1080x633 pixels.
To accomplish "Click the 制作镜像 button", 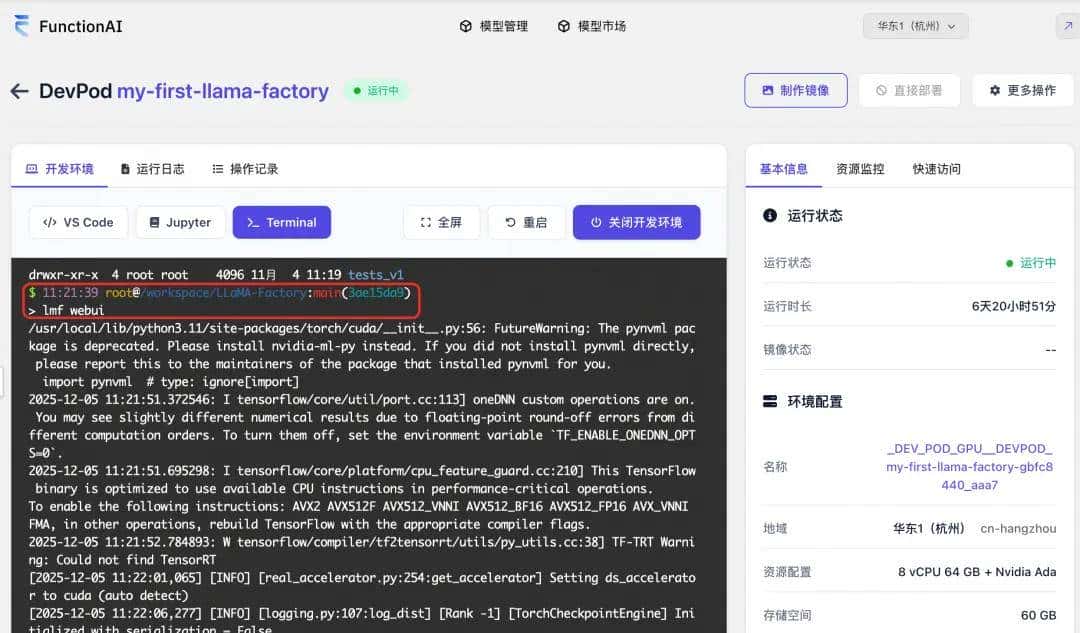I will coord(796,90).
